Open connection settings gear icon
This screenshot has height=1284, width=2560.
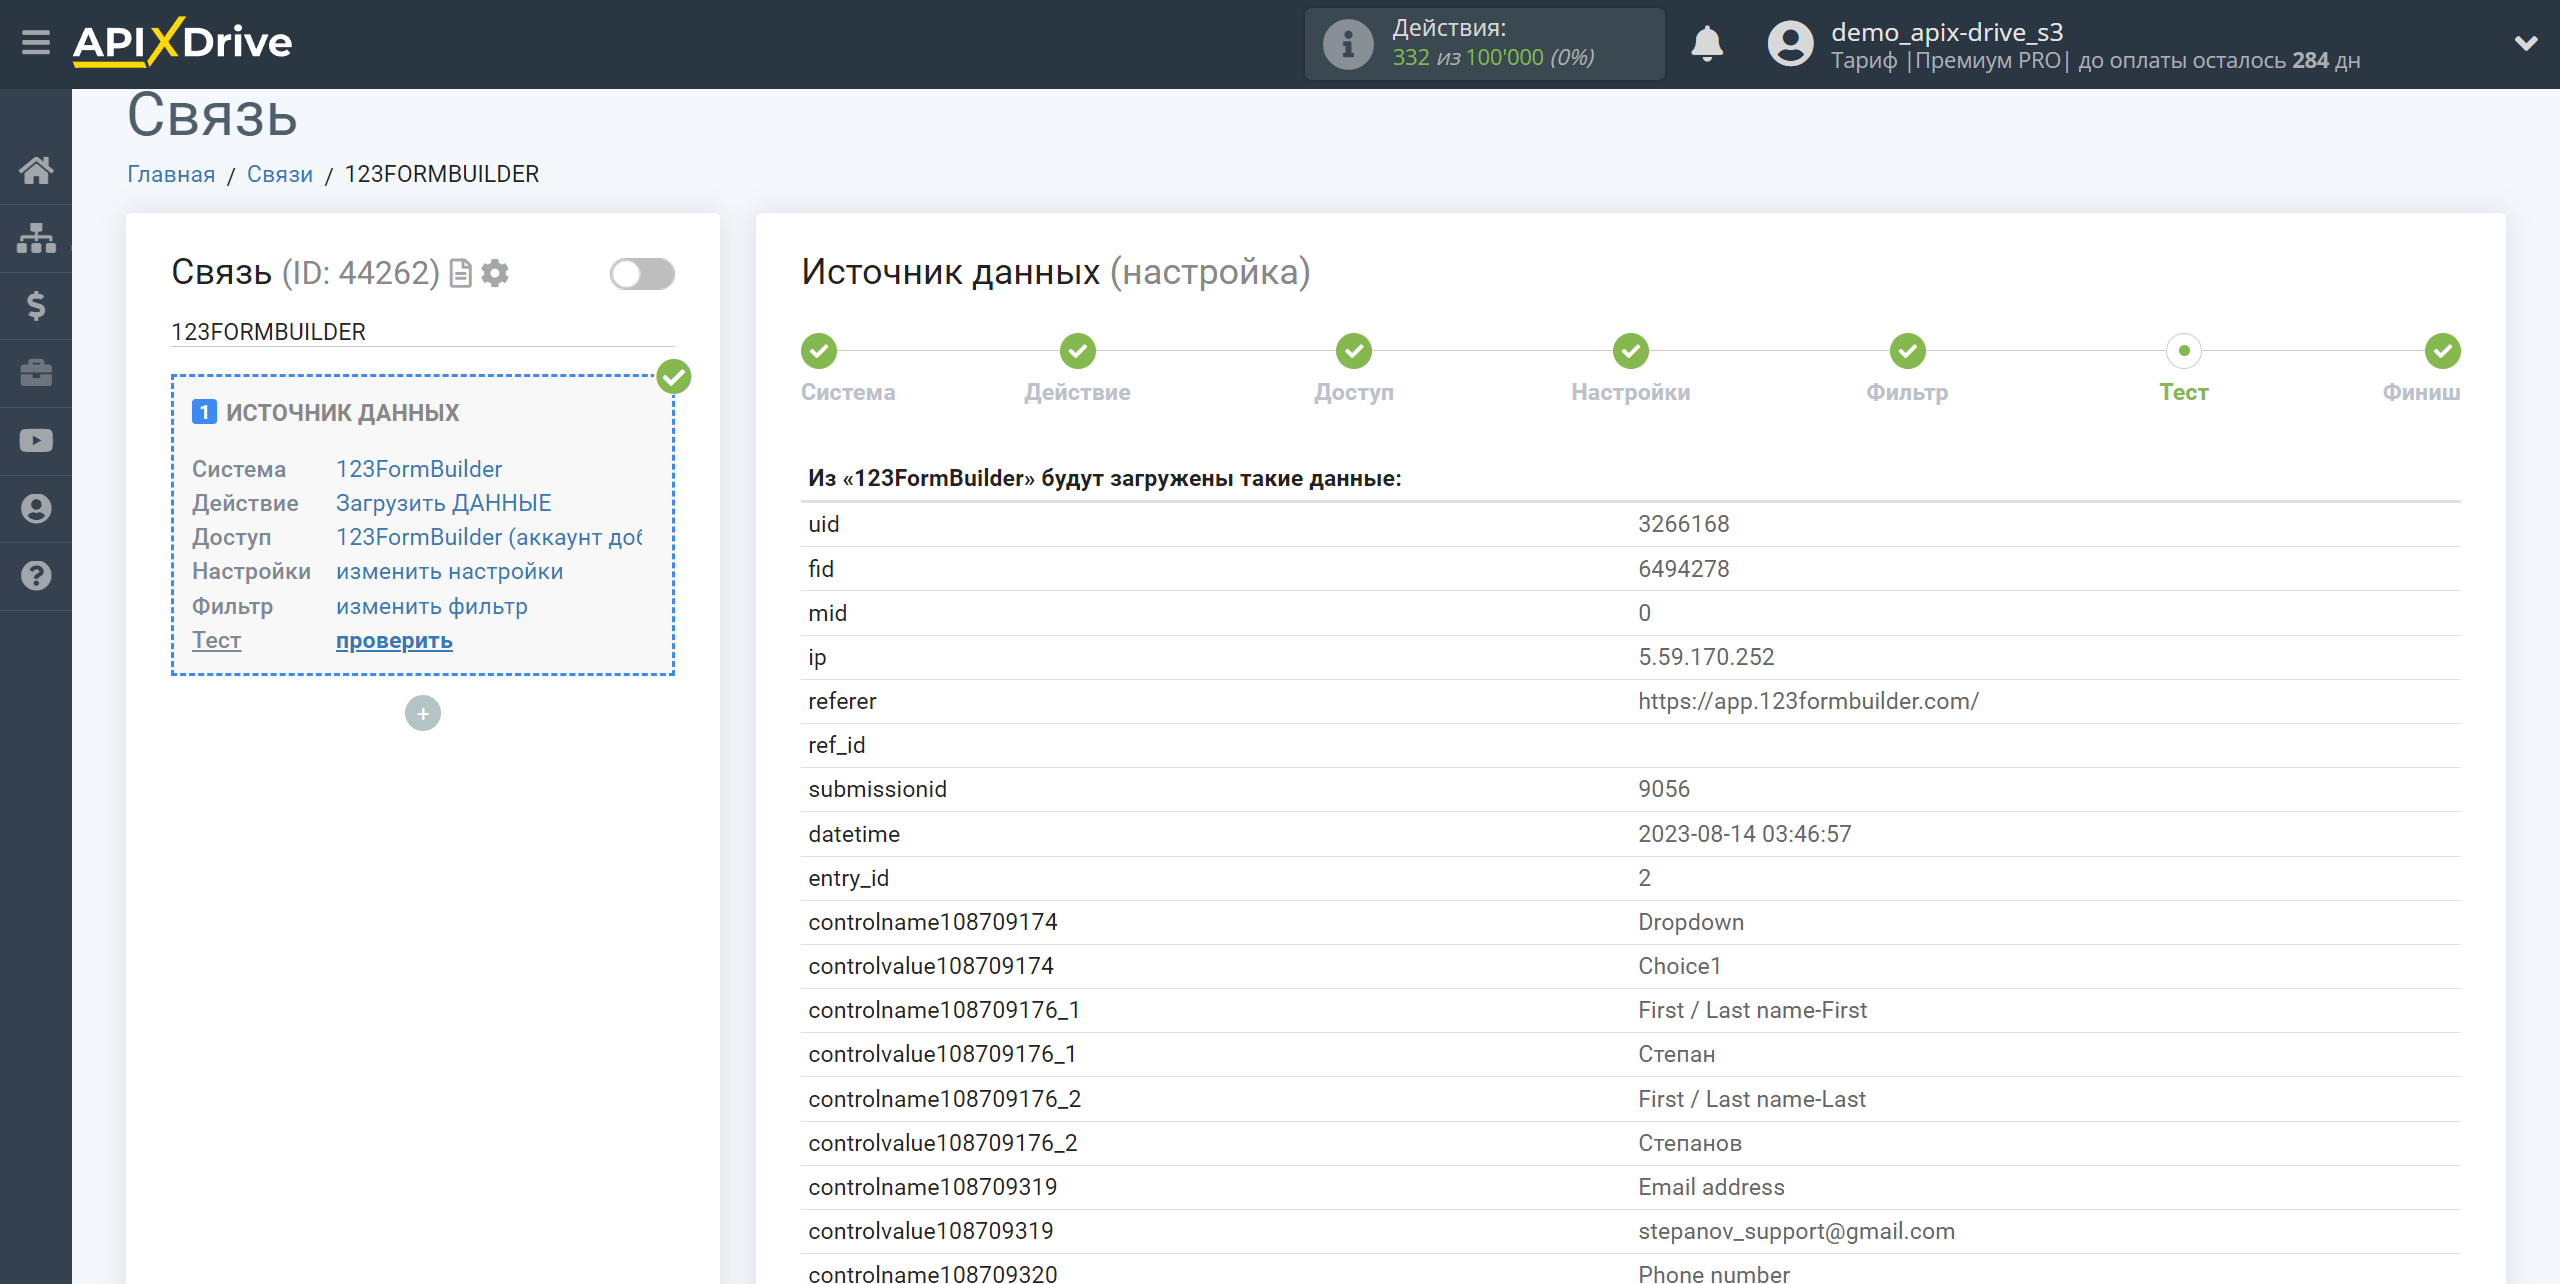point(495,273)
